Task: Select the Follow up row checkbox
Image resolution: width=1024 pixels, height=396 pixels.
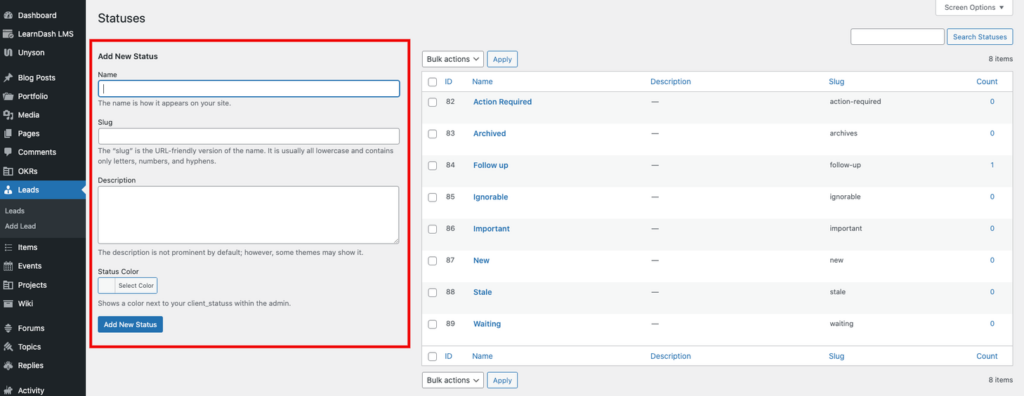Action: (x=432, y=166)
